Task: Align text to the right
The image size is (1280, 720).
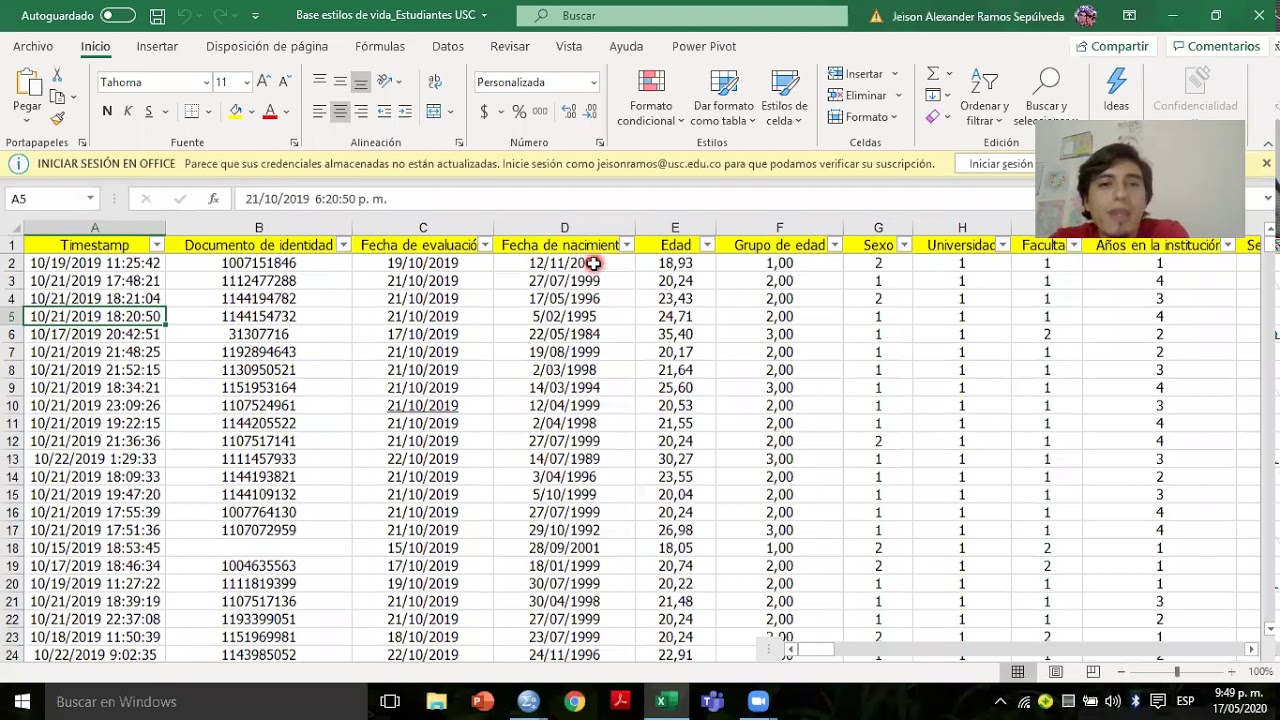Action: (x=361, y=111)
